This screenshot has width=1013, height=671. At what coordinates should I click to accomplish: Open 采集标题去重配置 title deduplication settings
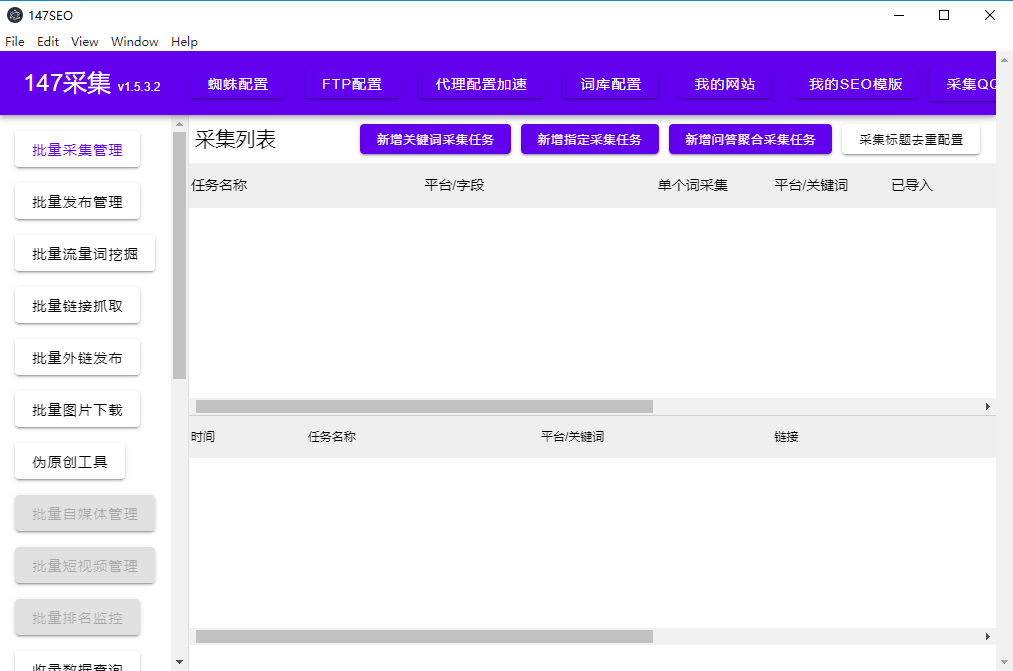coord(911,140)
